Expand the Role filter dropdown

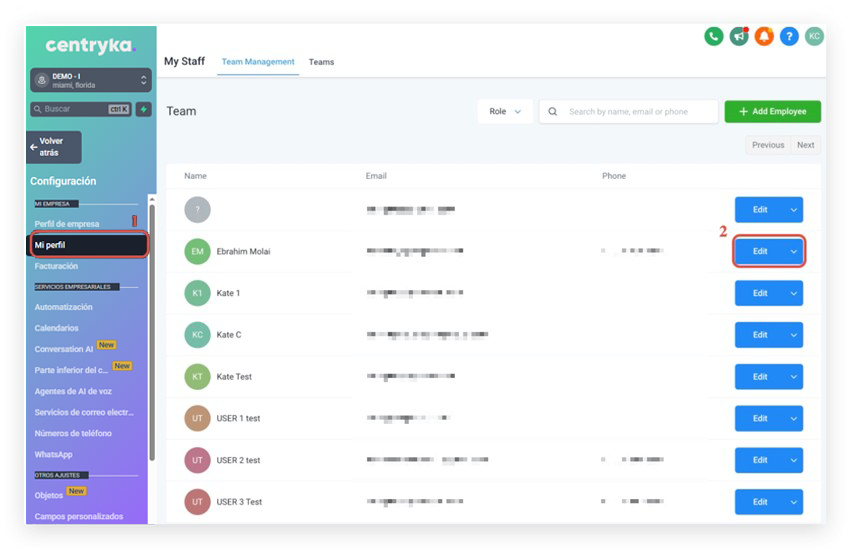pyautogui.click(x=505, y=112)
